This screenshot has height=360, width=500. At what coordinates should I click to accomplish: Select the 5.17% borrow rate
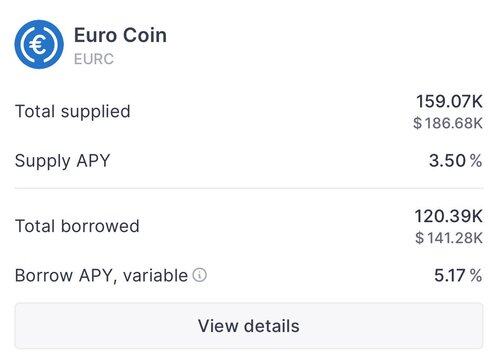(x=458, y=276)
